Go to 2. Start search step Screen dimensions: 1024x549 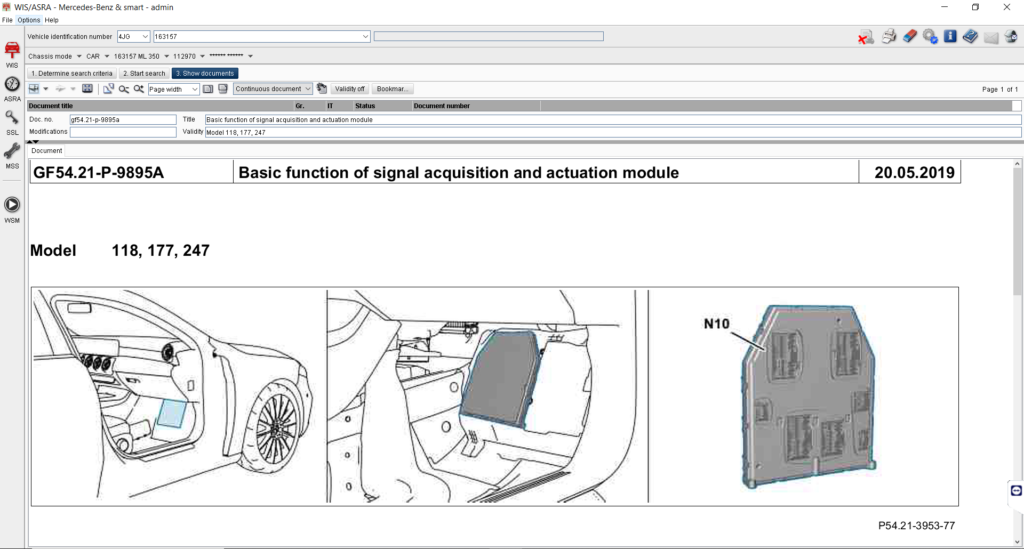click(144, 73)
